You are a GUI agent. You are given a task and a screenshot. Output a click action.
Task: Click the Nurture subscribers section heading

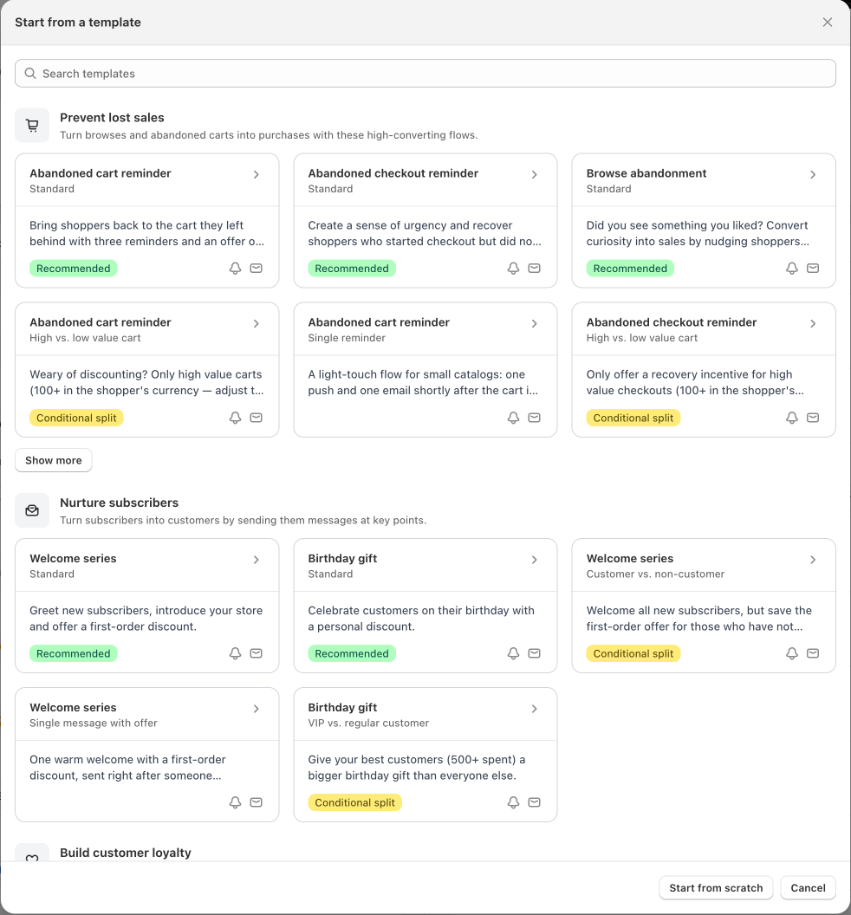point(119,502)
